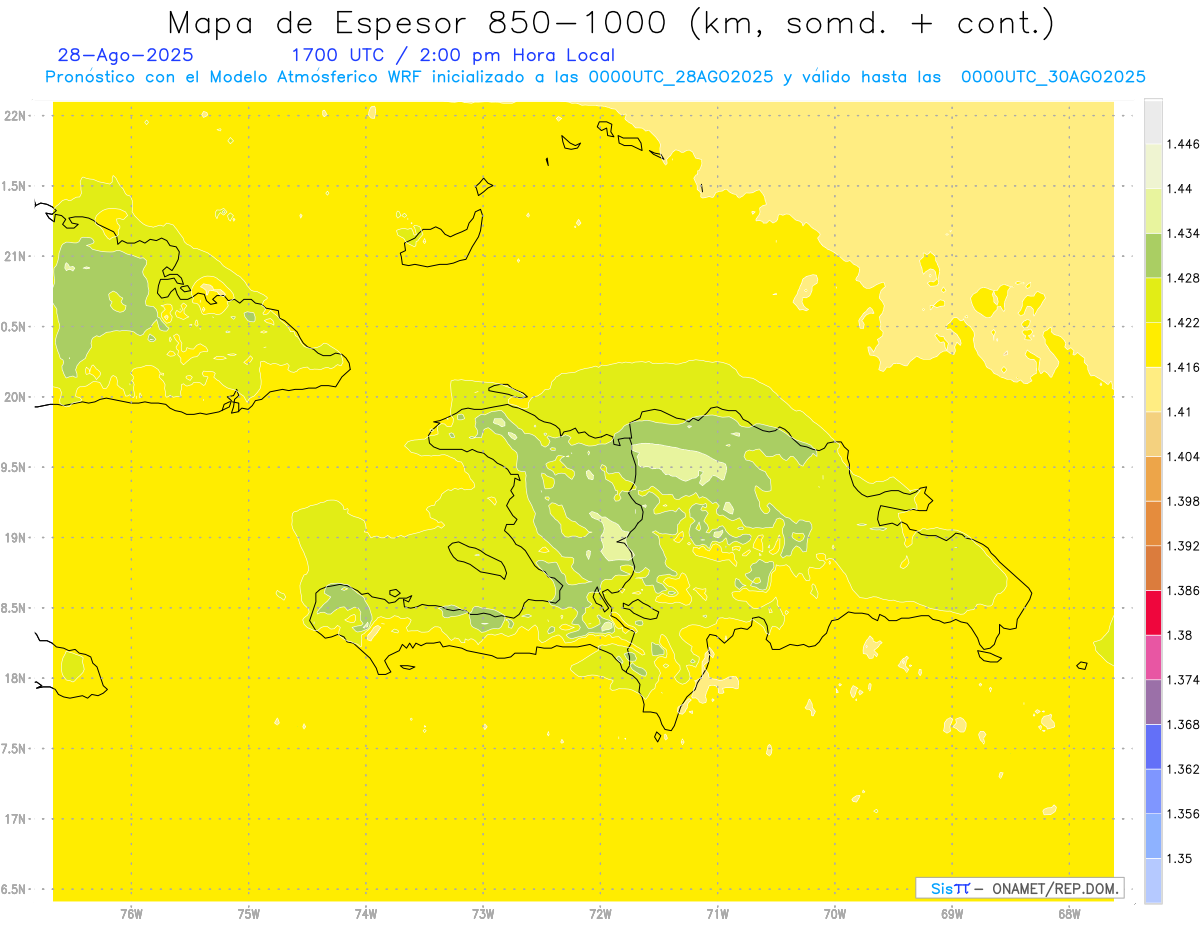Click the legend value 1.416
The width and height of the screenshot is (1200, 927).
click(1183, 367)
